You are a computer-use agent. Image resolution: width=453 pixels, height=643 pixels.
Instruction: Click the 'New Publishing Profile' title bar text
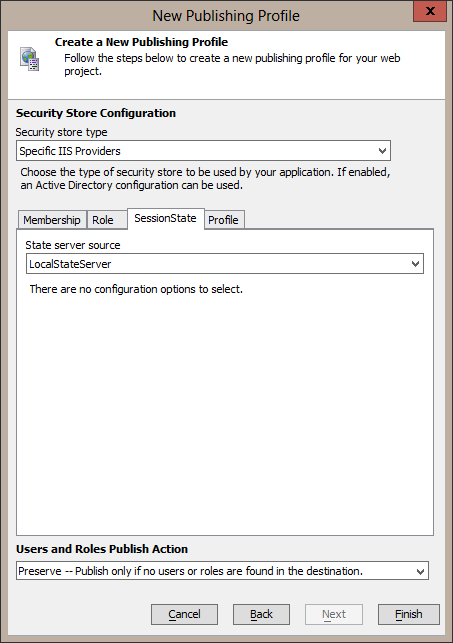coord(226,16)
